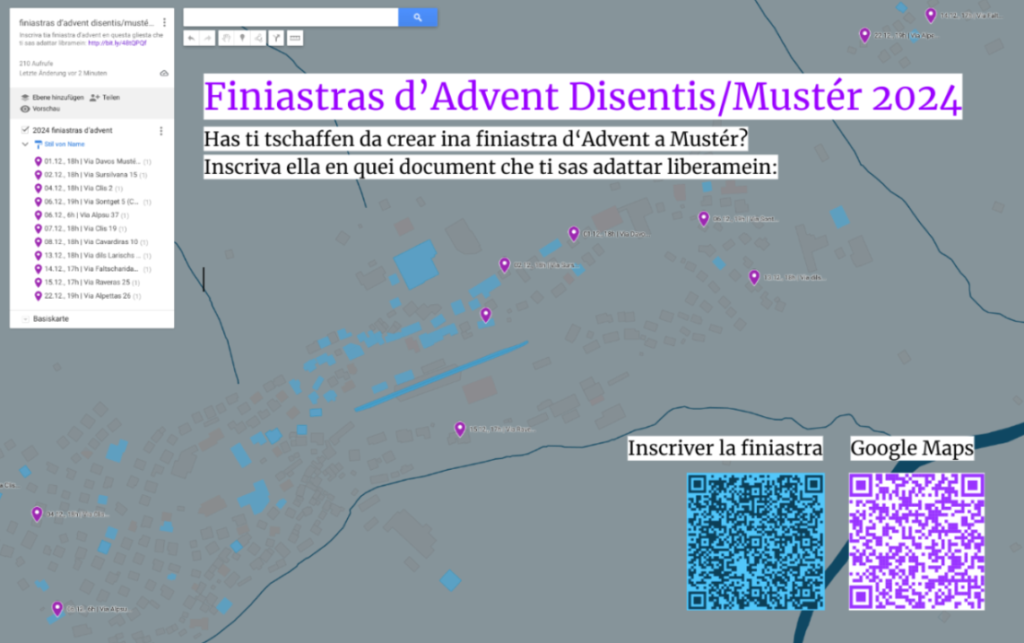Select the measure distances ruler tool

[295, 38]
